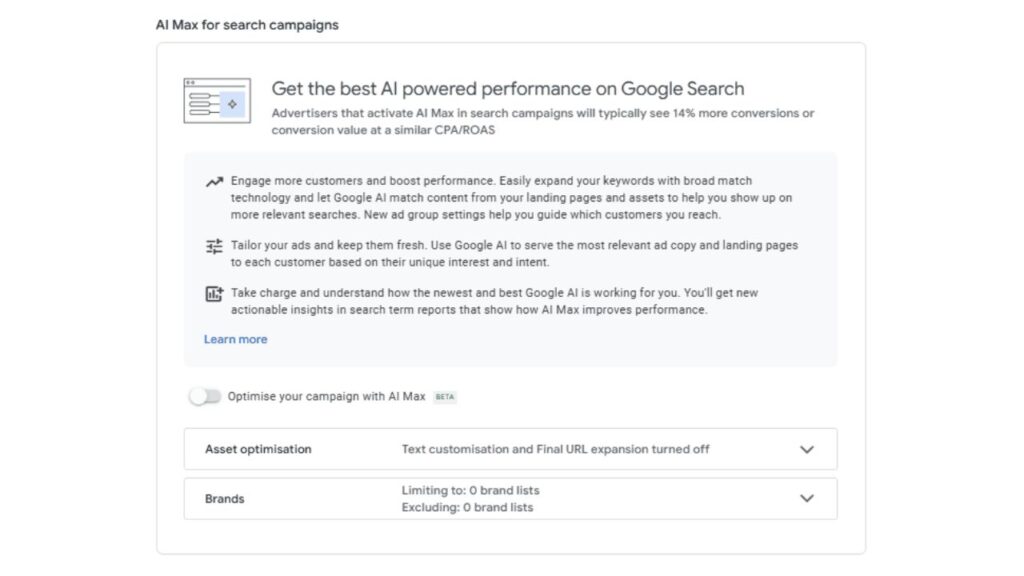Viewport: 1024px width, 576px height.
Task: Open the Learn more link
Action: click(x=235, y=339)
